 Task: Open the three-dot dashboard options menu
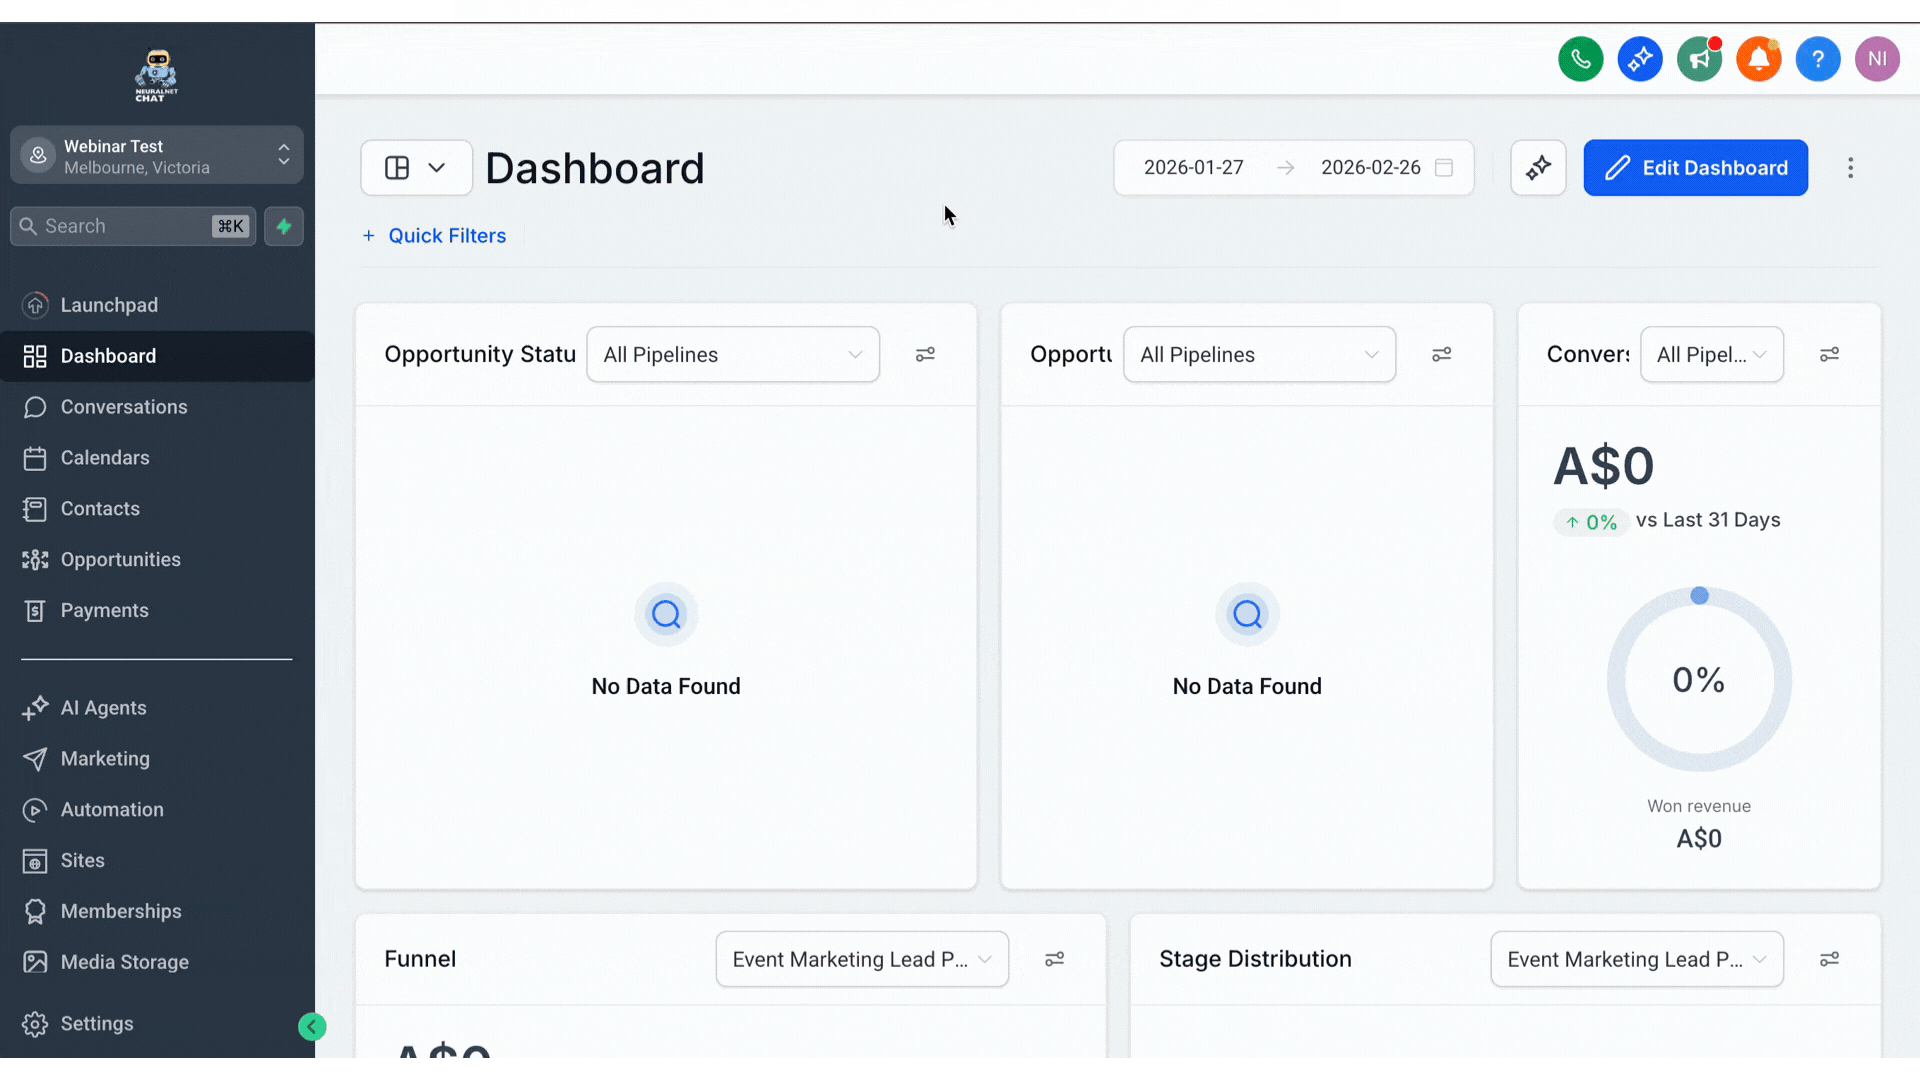[1850, 168]
